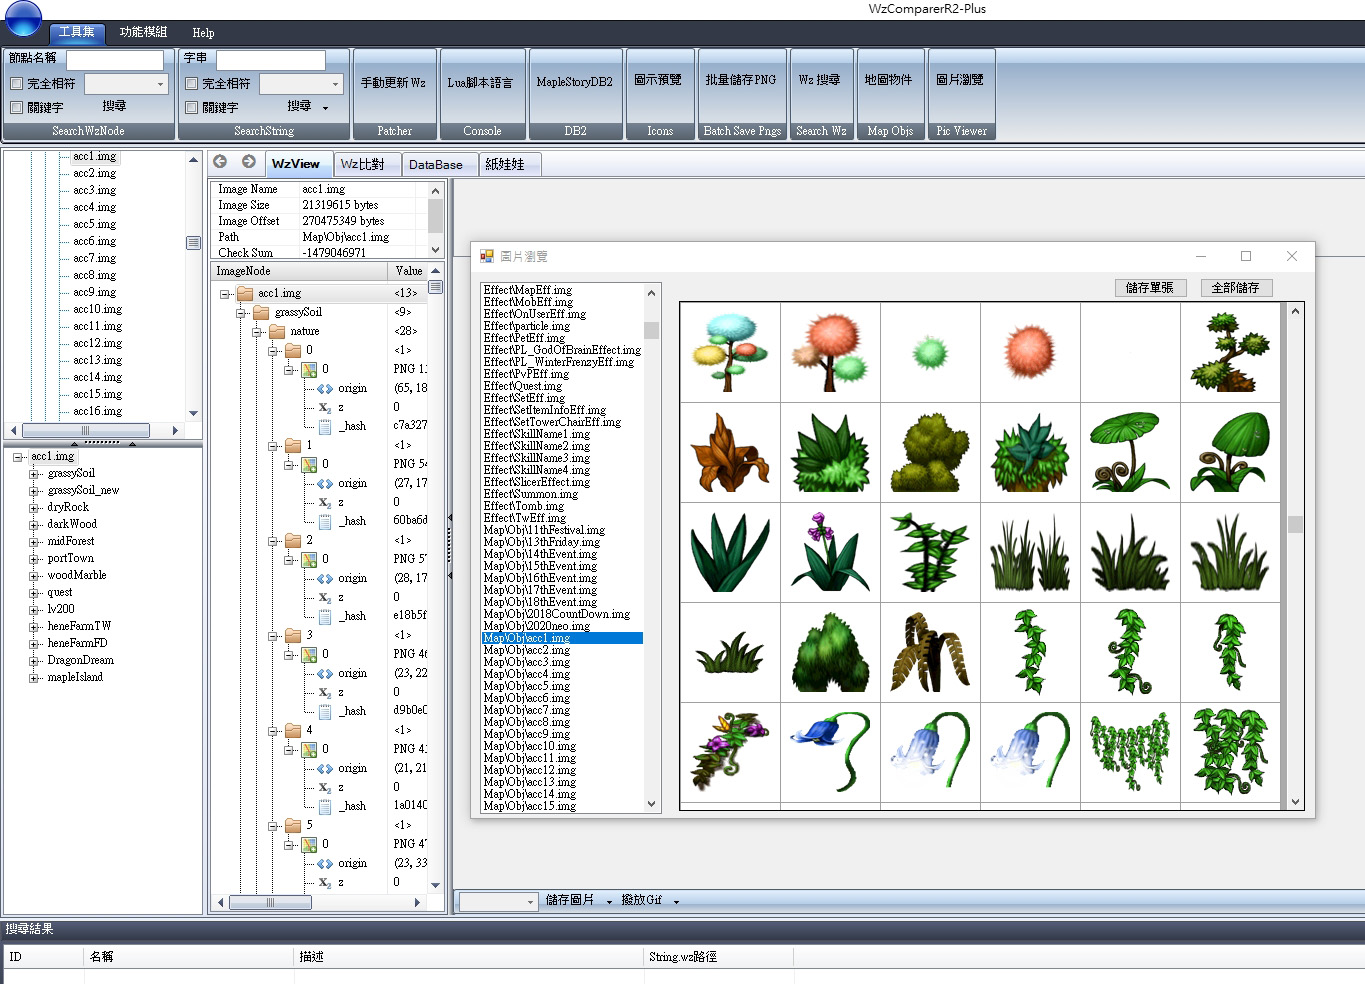
Task: Click the 名稱 column header in search results
Action: point(190,957)
